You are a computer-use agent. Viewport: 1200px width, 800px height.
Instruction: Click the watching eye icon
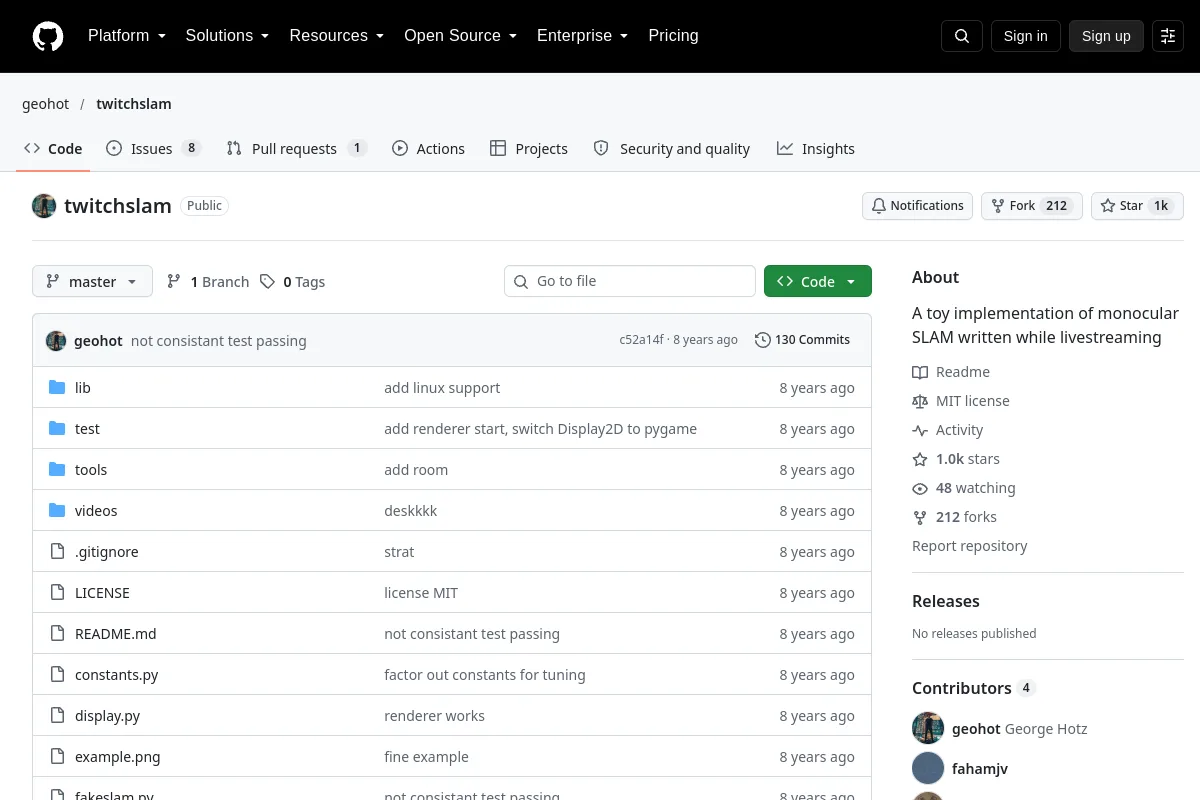tap(920, 488)
